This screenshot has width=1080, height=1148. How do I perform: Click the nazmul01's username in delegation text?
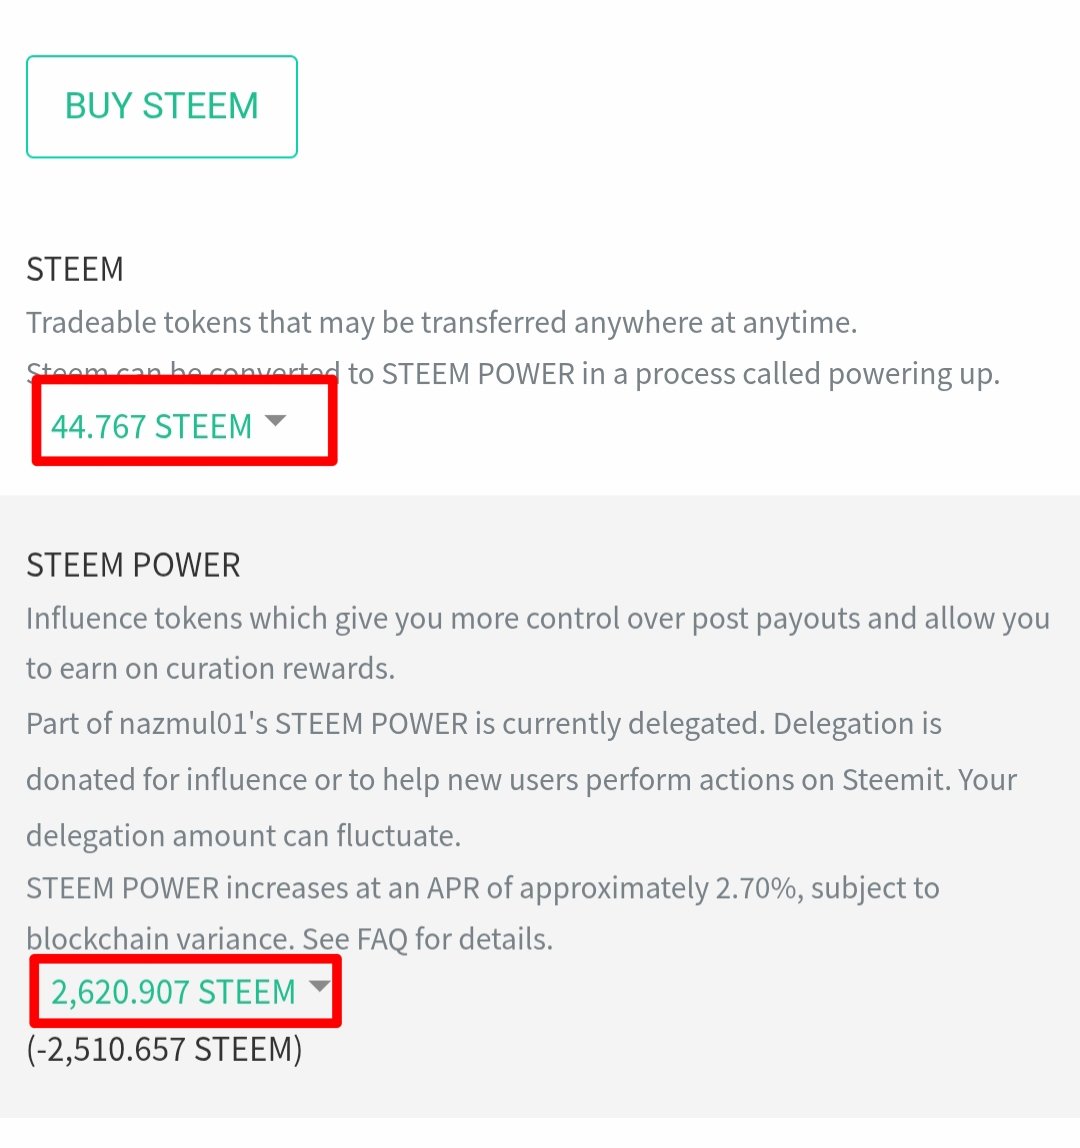point(193,724)
